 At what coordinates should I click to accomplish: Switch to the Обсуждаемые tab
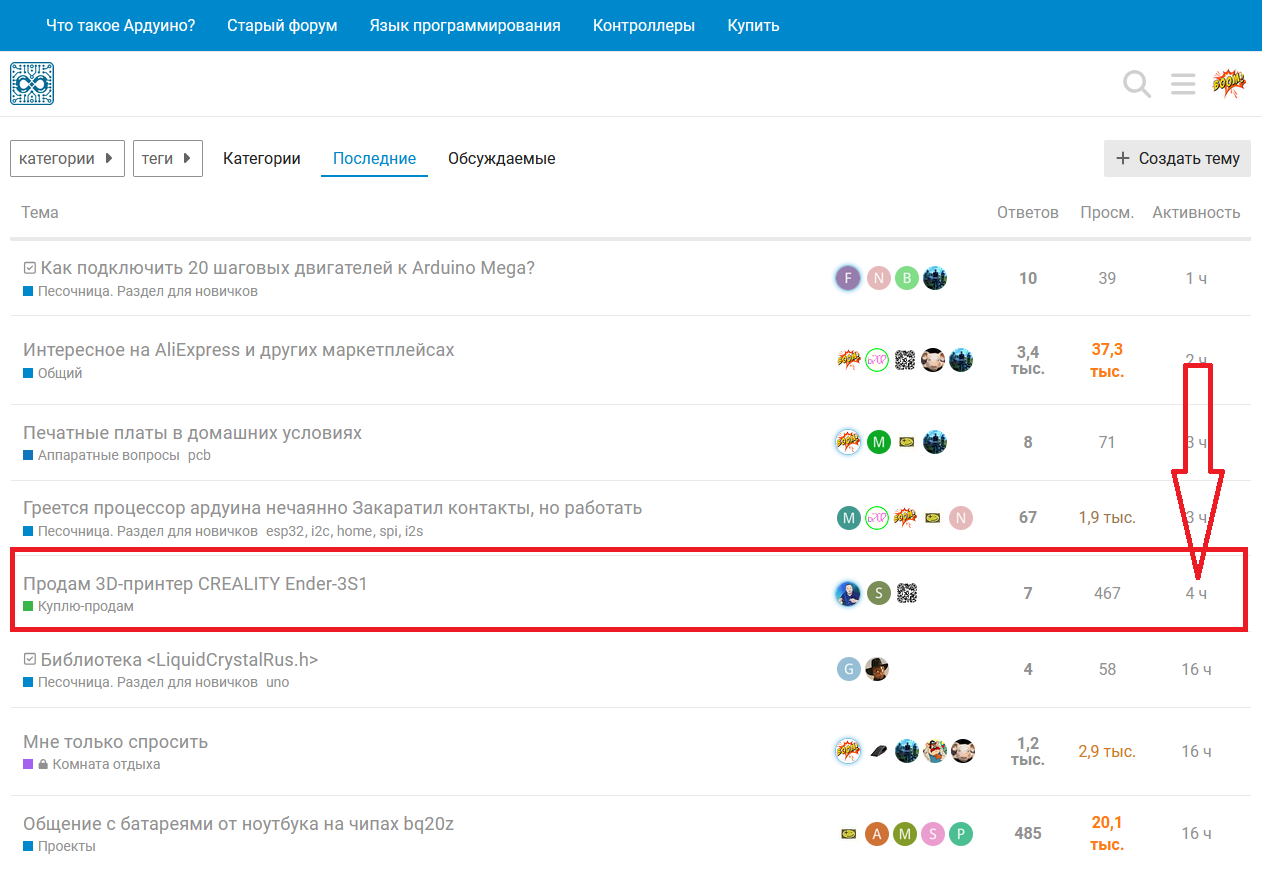click(x=501, y=158)
